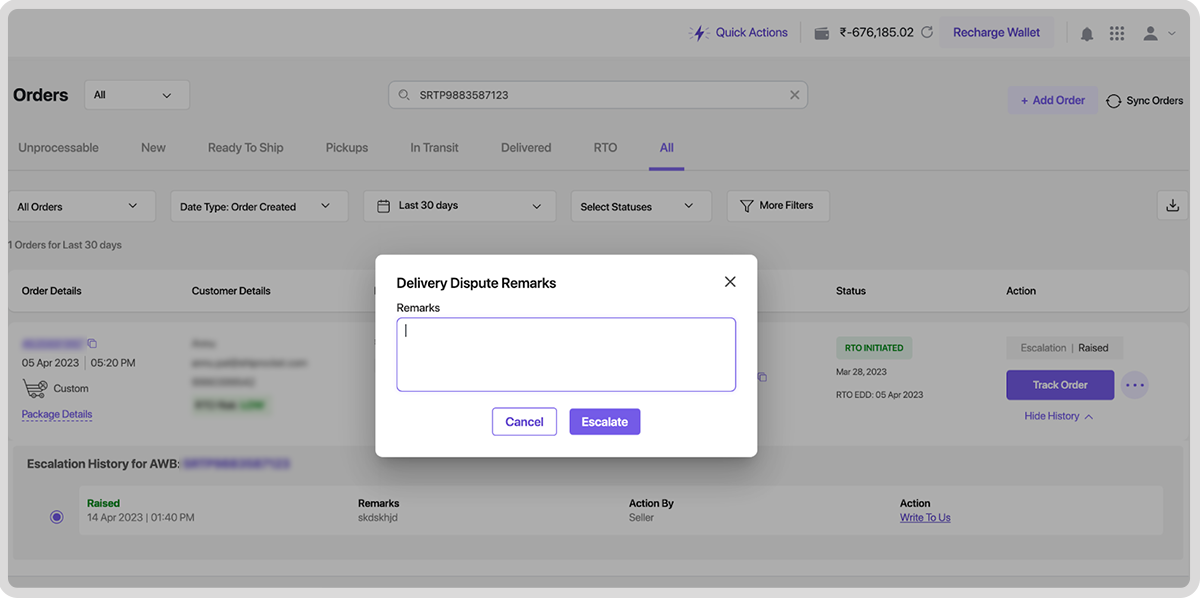Image resolution: width=1200 pixels, height=598 pixels.
Task: Click the Recharge Wallet button
Action: 996,33
